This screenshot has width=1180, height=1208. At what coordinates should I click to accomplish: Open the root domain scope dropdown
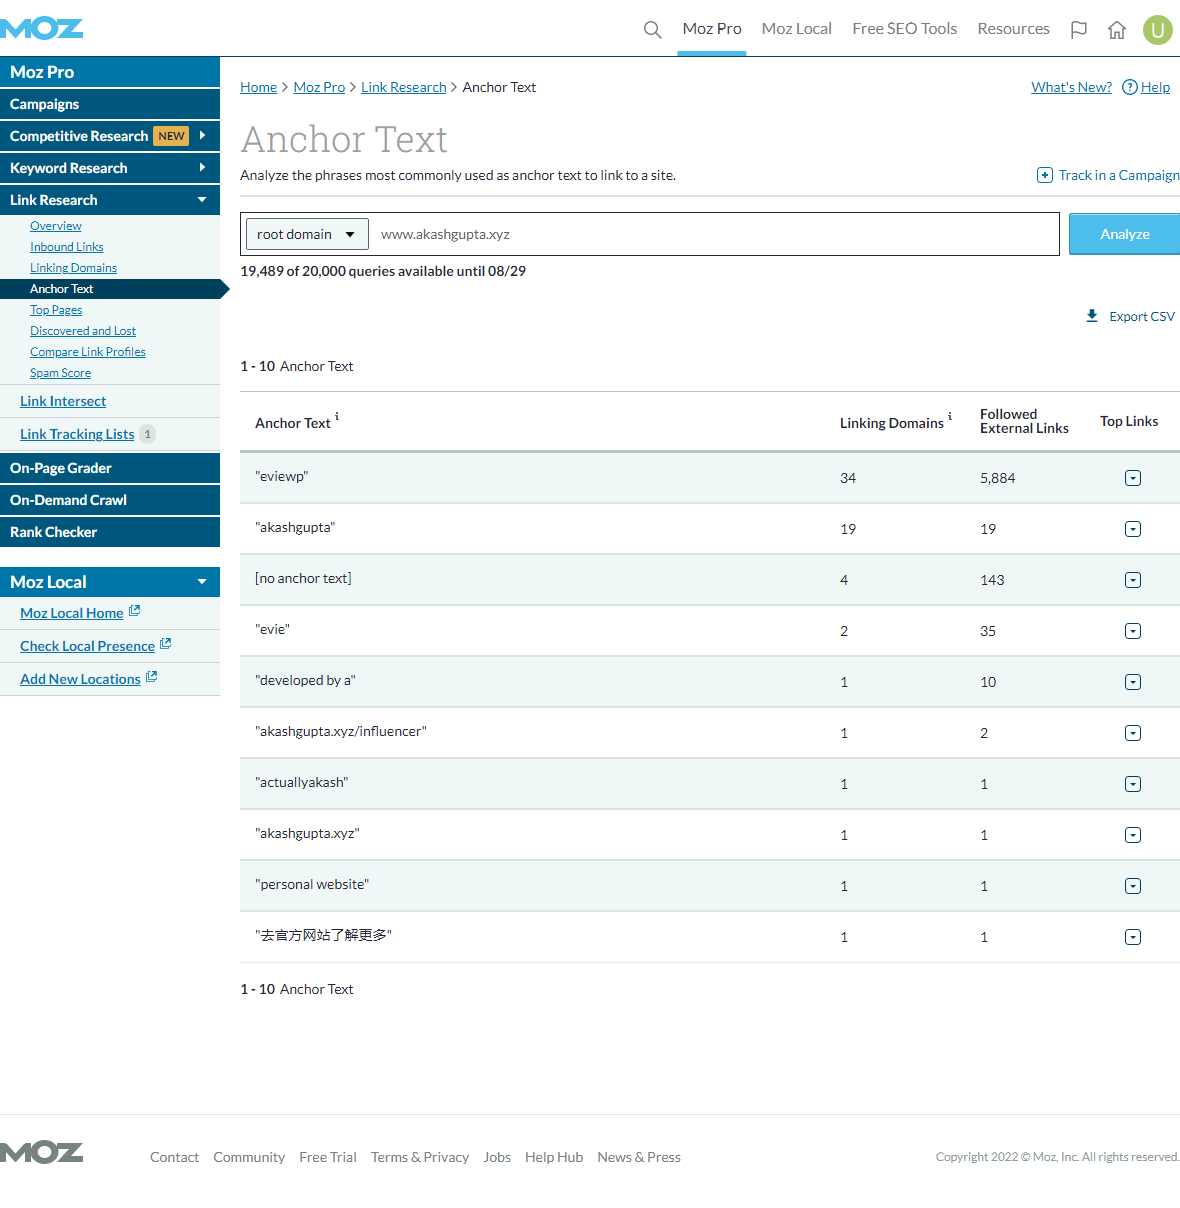click(307, 234)
